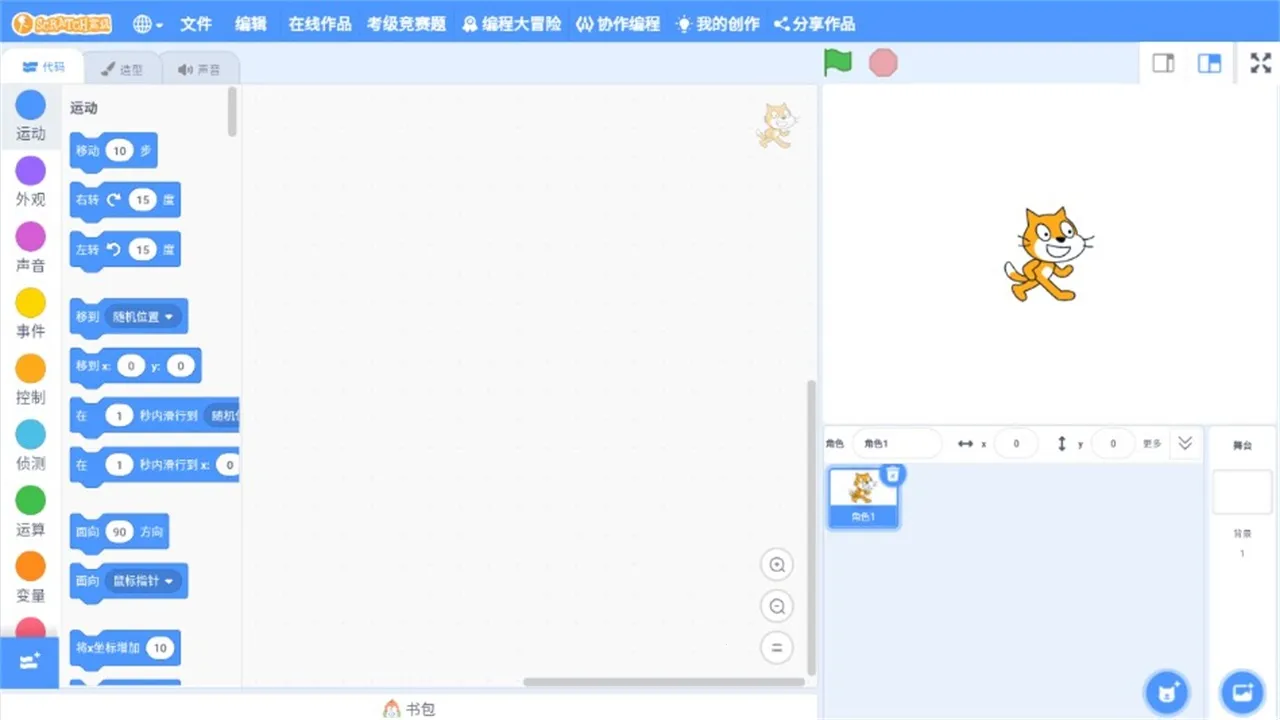The height and width of the screenshot is (720, 1280).
Task: Click the zoom in magnifier in workspace
Action: click(777, 564)
